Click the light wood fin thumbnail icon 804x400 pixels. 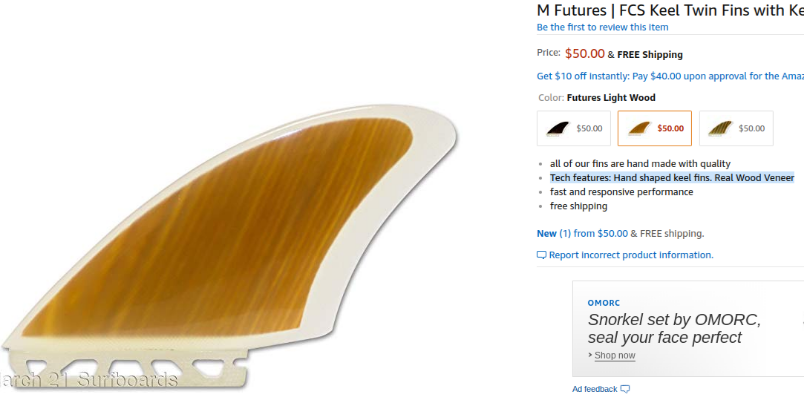coord(639,128)
